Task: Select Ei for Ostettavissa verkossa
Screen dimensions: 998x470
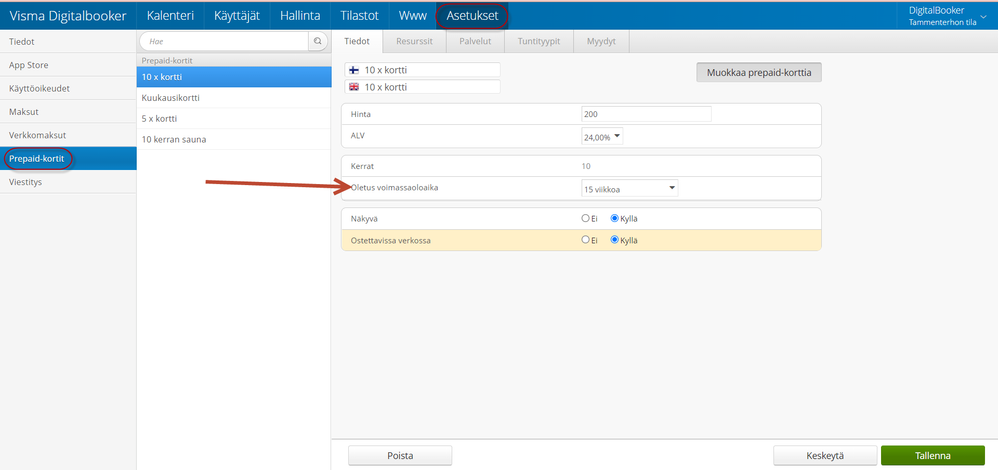Action: [x=586, y=240]
